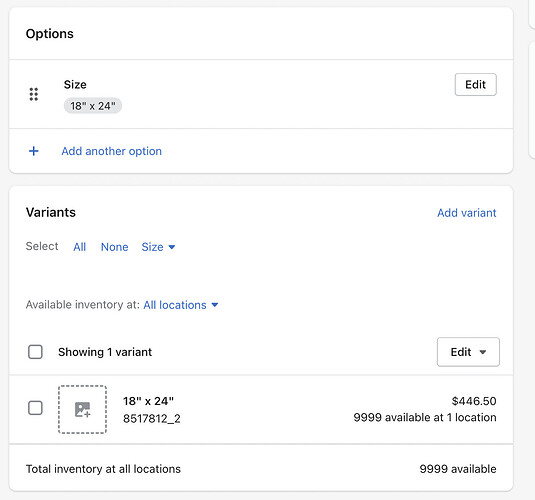Viewport: 535px width, 500px height.
Task: Open the 18" x 24" variant title
Action: pos(148,401)
